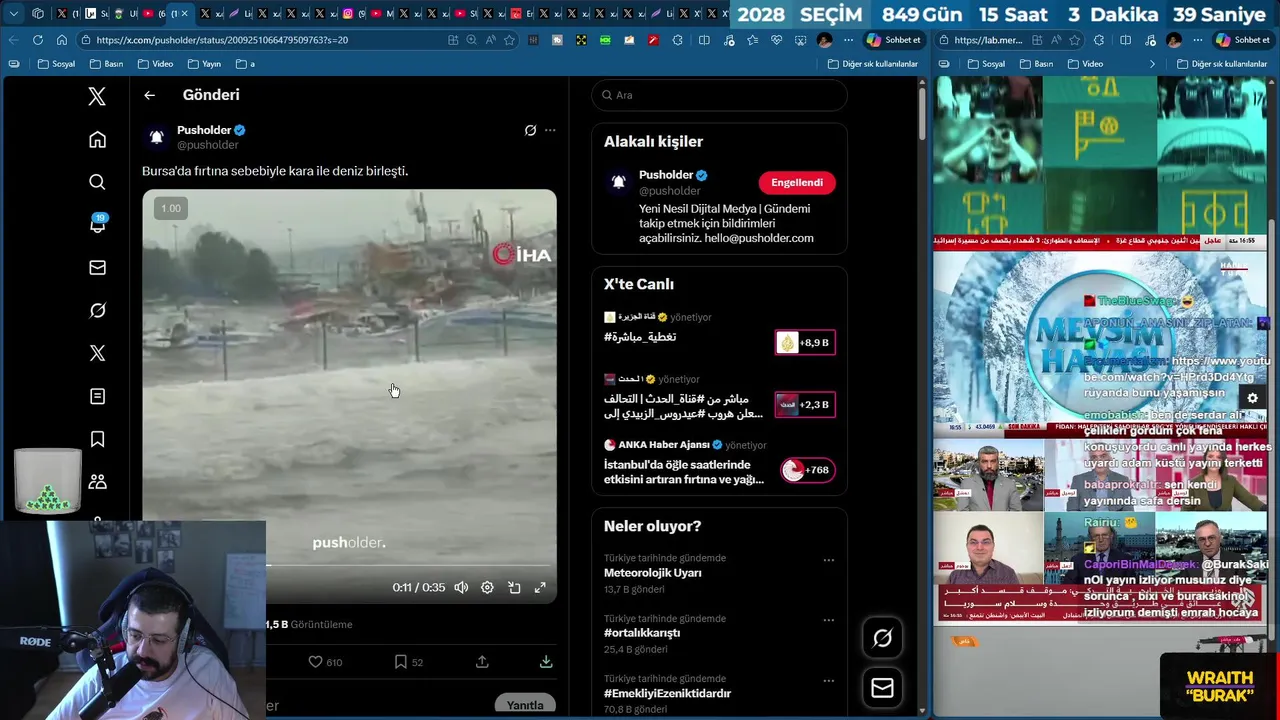This screenshot has width=1280, height=720.
Task: Download the video with green arrow icon
Action: pos(546,662)
